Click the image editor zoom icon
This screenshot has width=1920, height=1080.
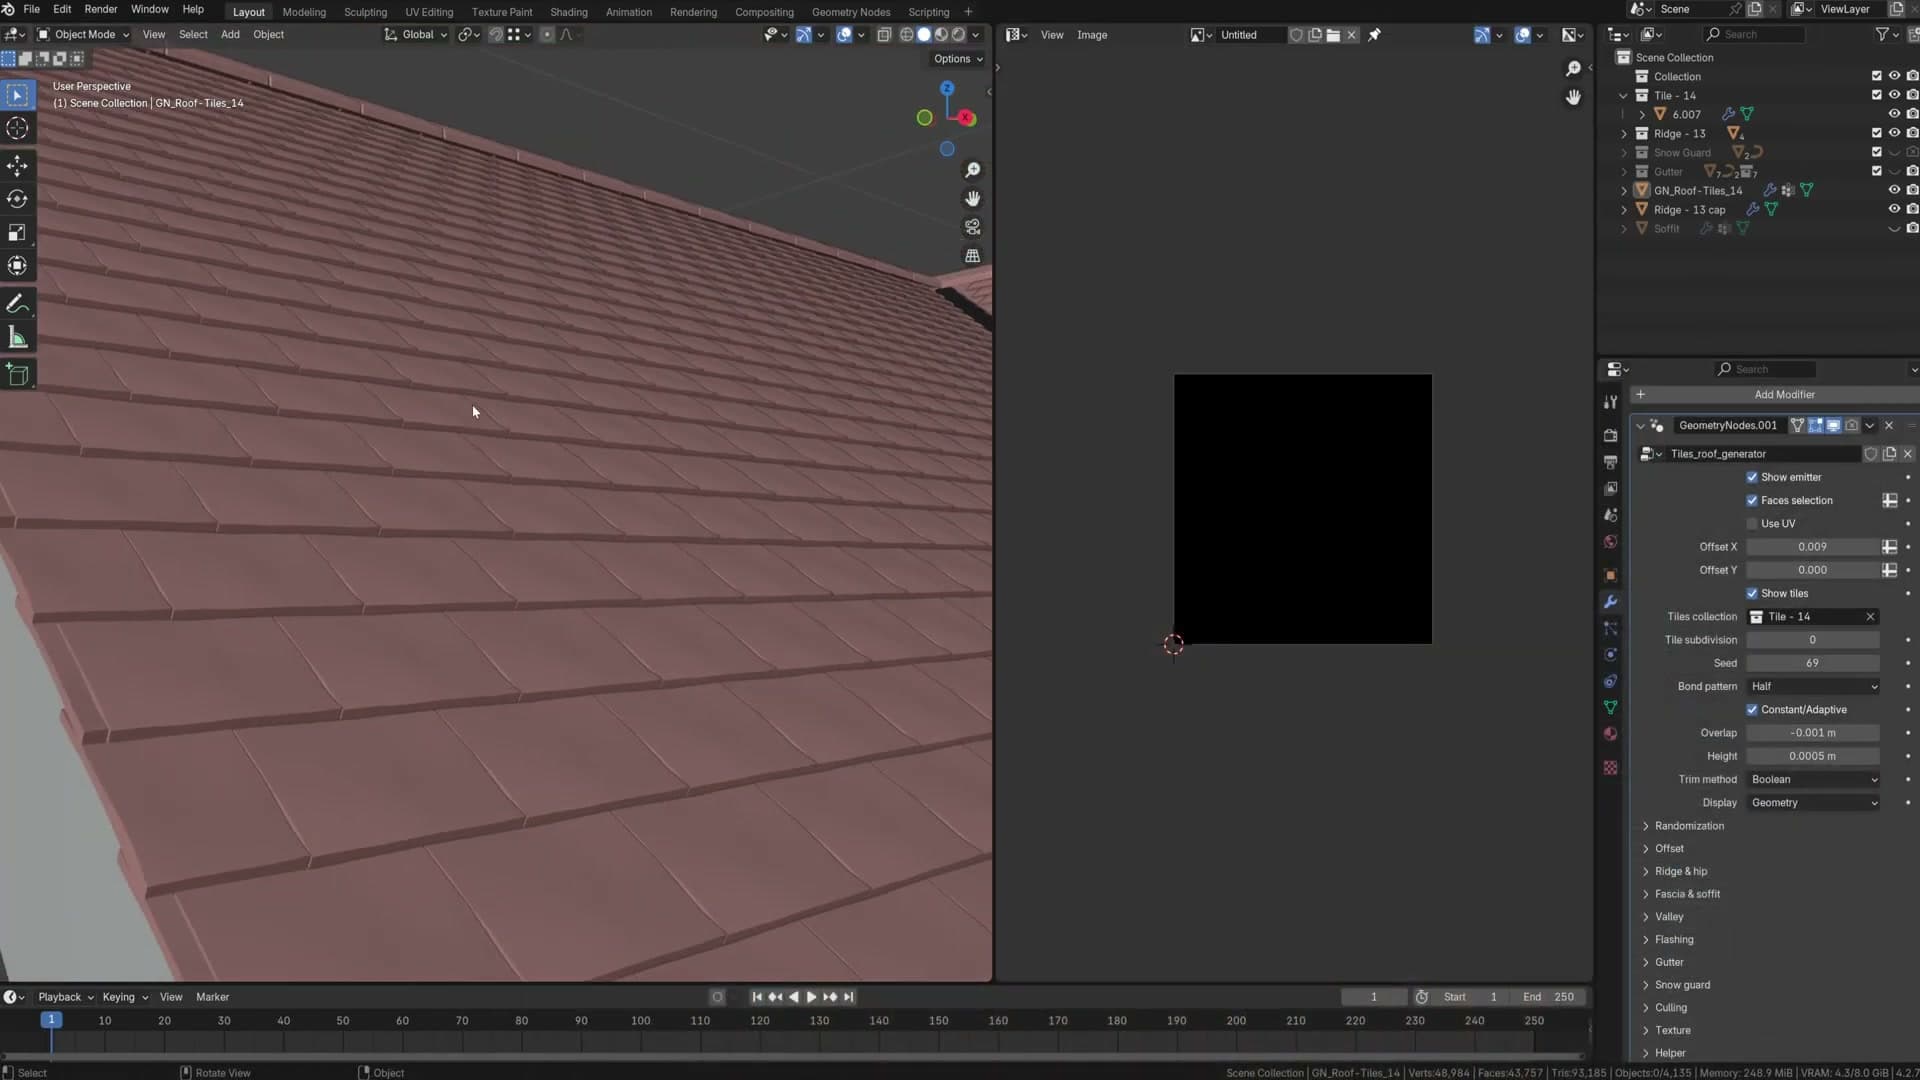1573,68
